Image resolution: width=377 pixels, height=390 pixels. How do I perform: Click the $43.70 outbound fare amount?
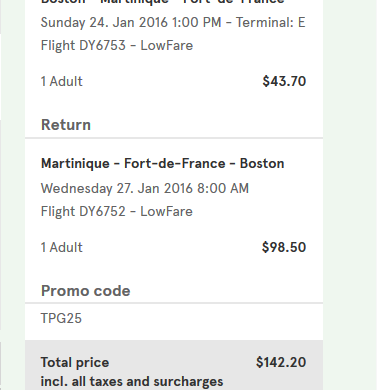[284, 81]
